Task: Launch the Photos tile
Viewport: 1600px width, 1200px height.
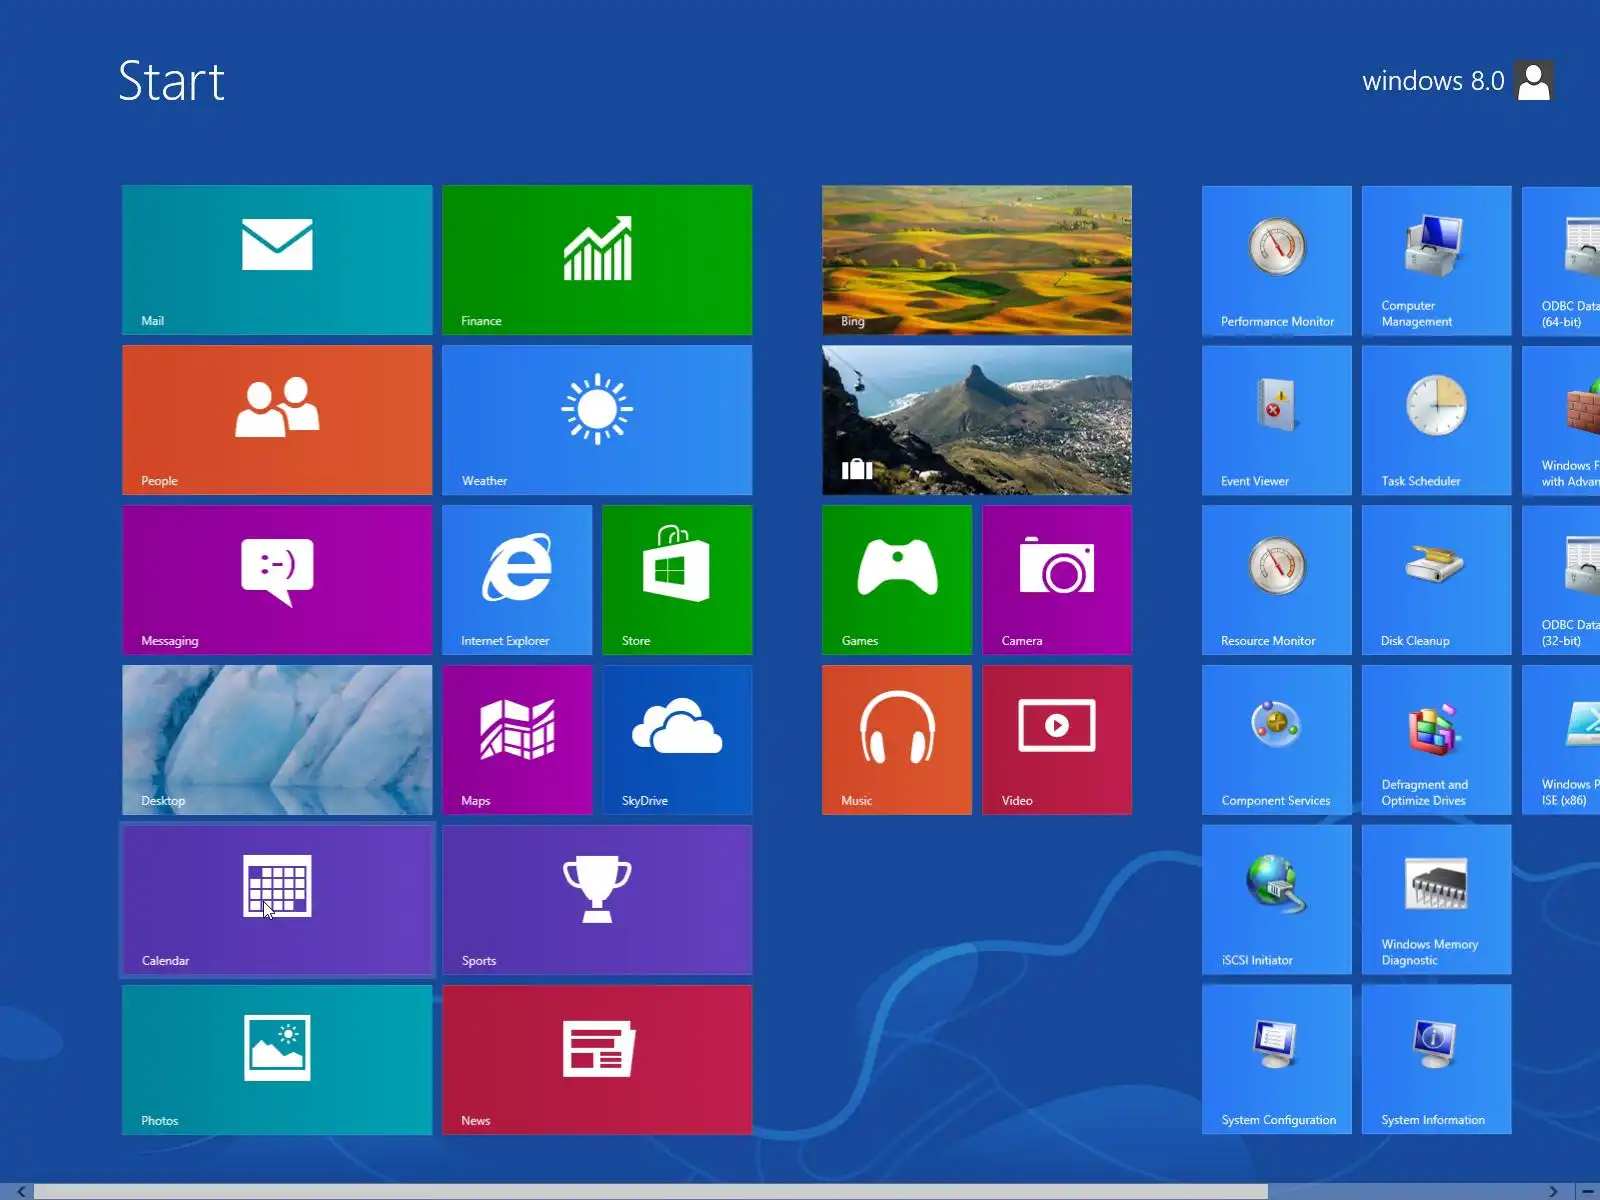Action: (x=277, y=1060)
